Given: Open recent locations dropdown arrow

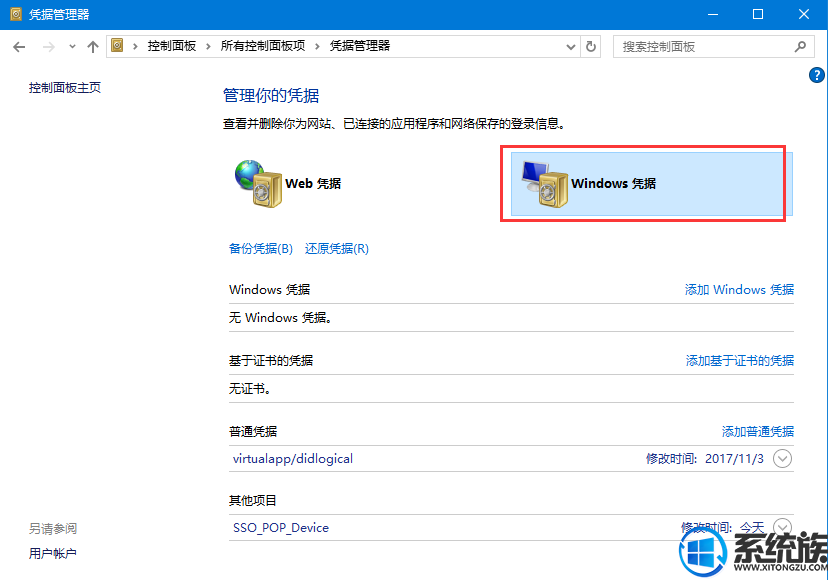Looking at the screenshot, I should (72, 47).
